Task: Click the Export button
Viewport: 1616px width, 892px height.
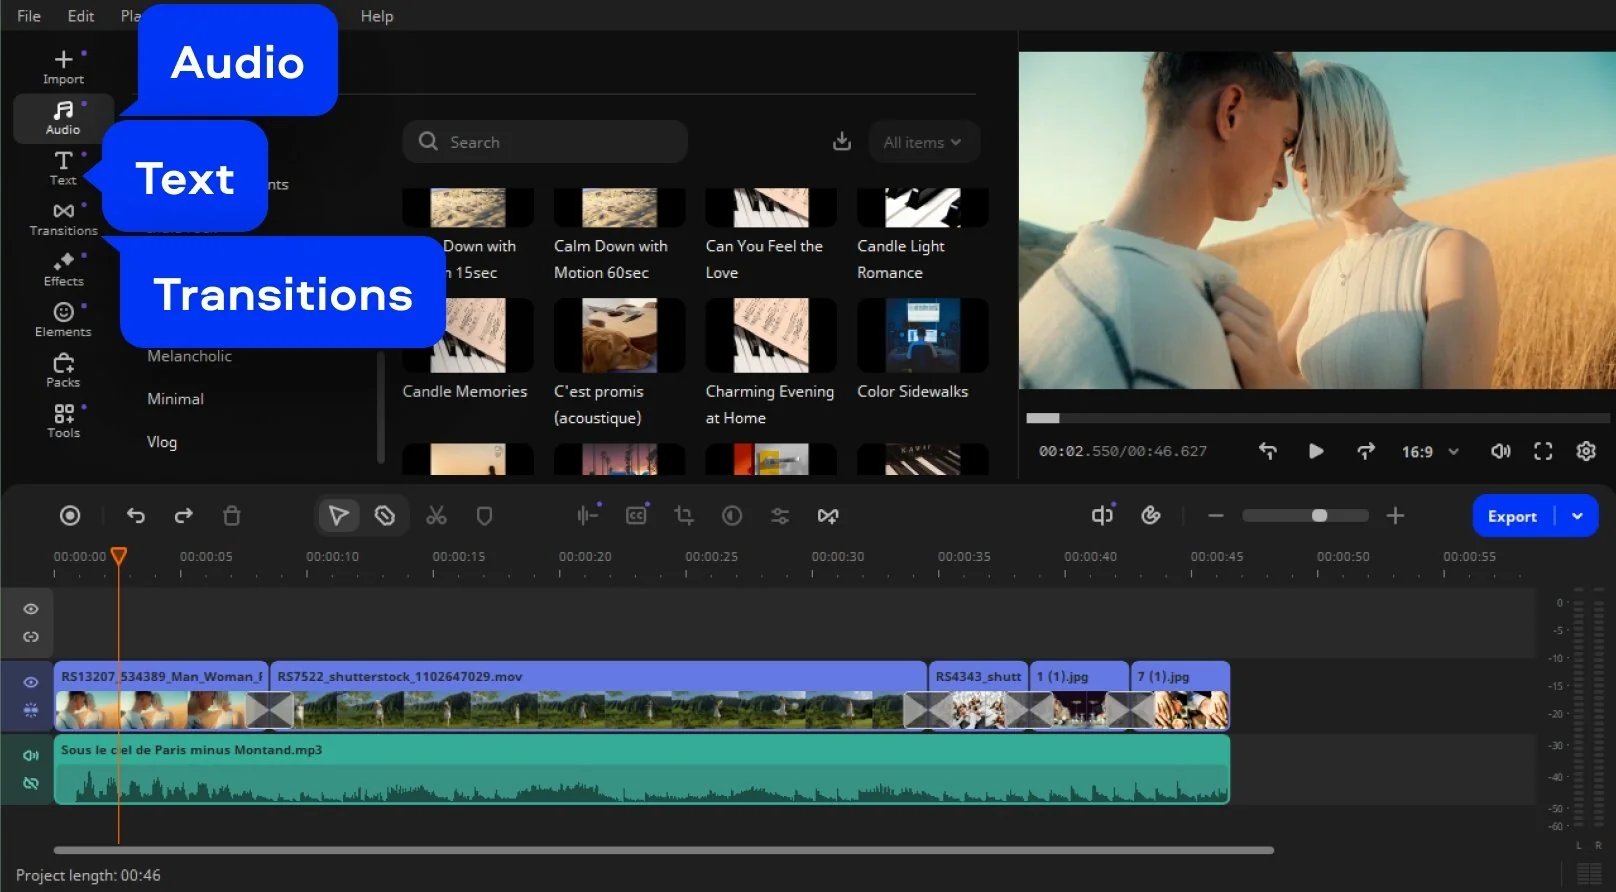Action: [1511, 517]
